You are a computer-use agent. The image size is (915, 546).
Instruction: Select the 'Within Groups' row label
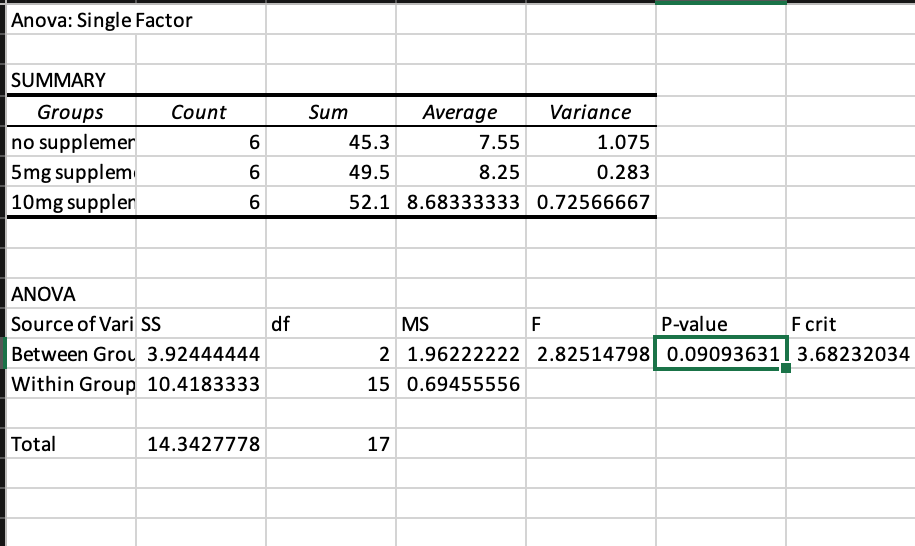point(71,384)
